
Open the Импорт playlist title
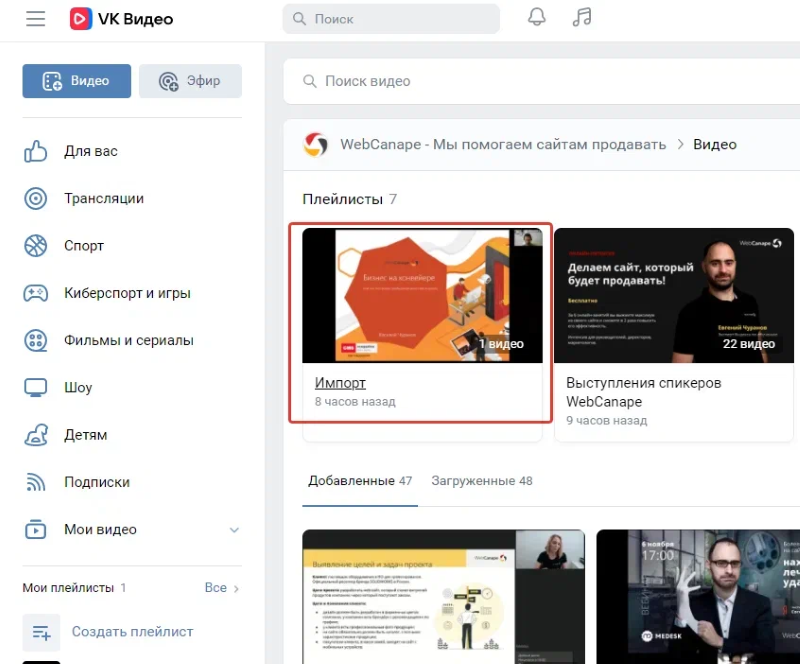[x=340, y=383]
